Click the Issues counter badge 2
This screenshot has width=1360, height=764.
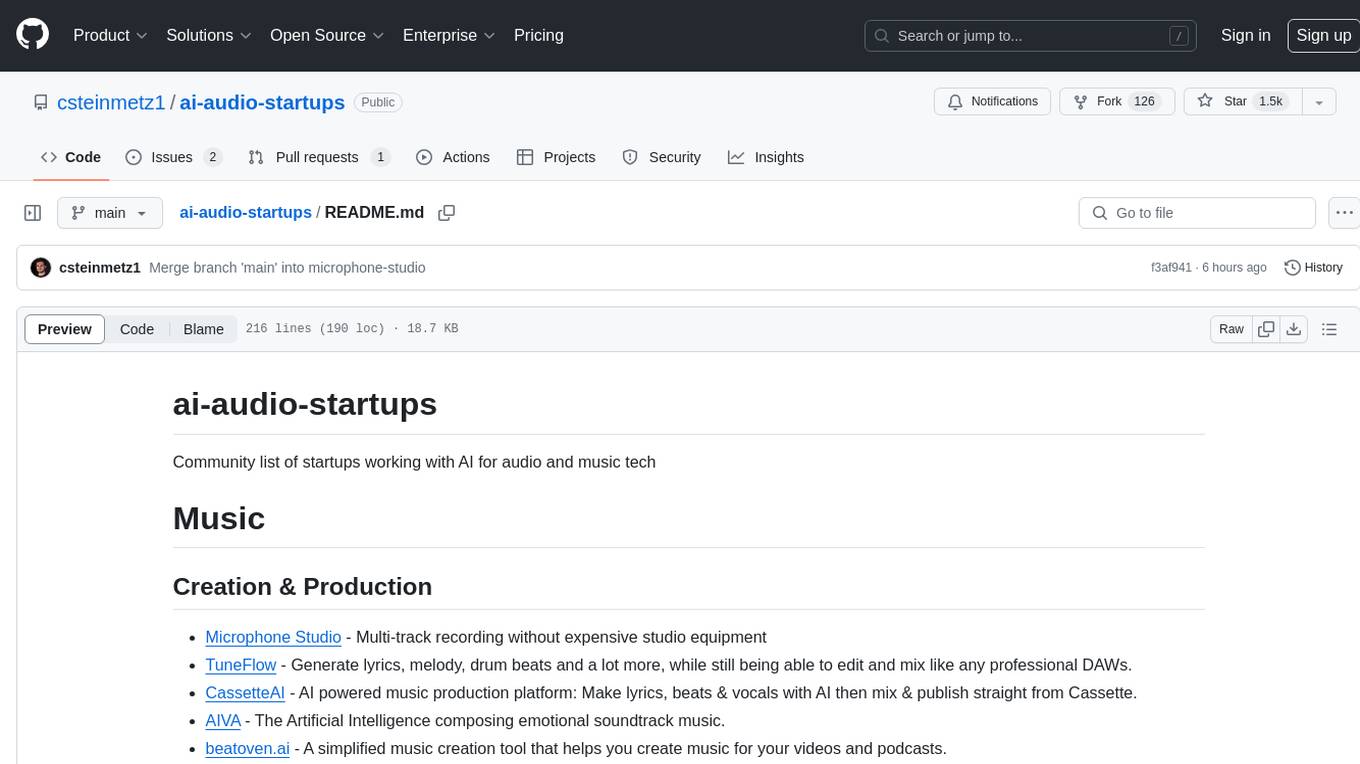[212, 157]
